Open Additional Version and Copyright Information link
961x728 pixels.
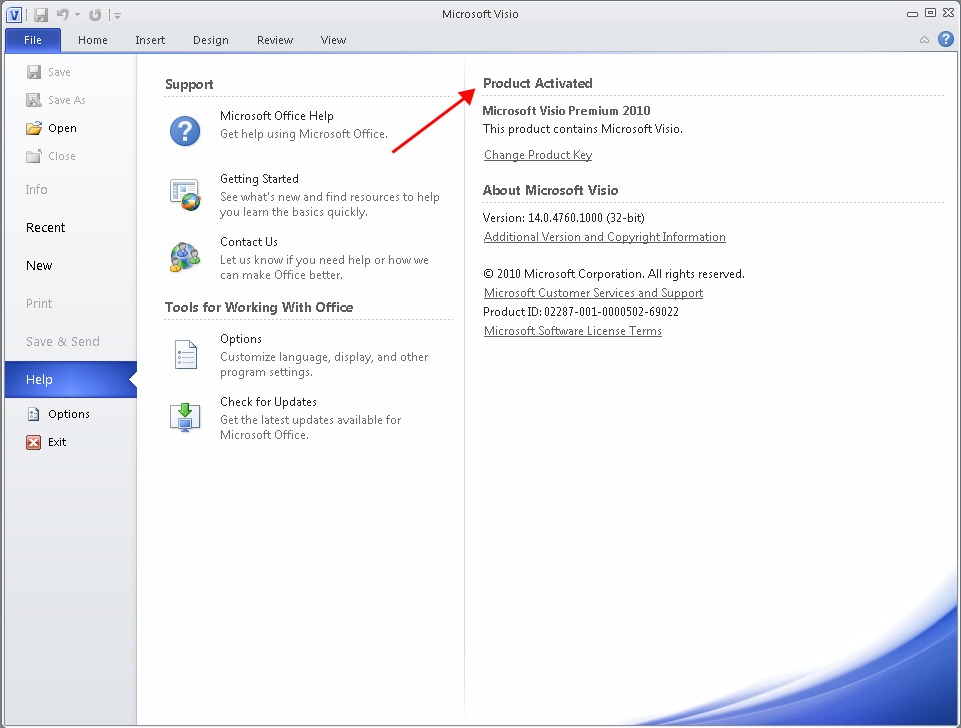coord(605,237)
